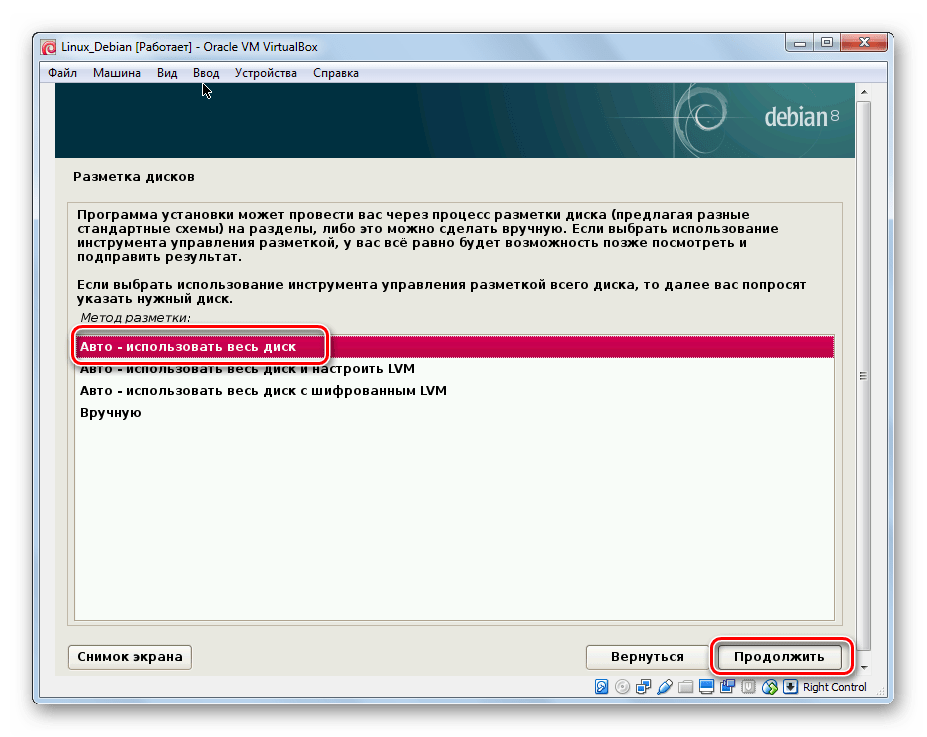Click the video capture status icon
The image size is (927, 737).
(x=728, y=687)
